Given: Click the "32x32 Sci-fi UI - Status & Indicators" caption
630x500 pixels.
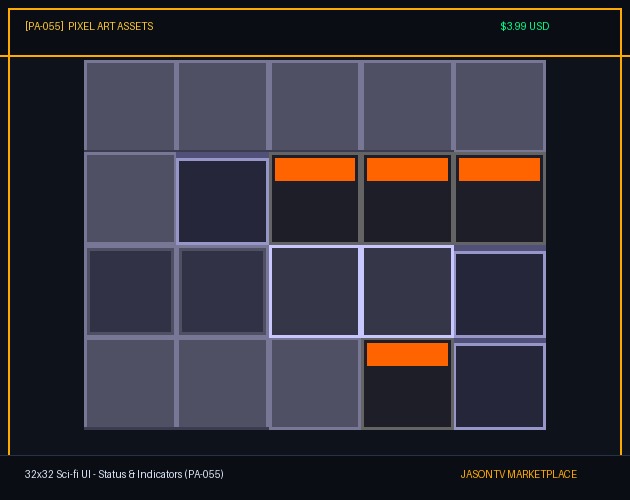Looking at the screenshot, I should pos(124,474).
